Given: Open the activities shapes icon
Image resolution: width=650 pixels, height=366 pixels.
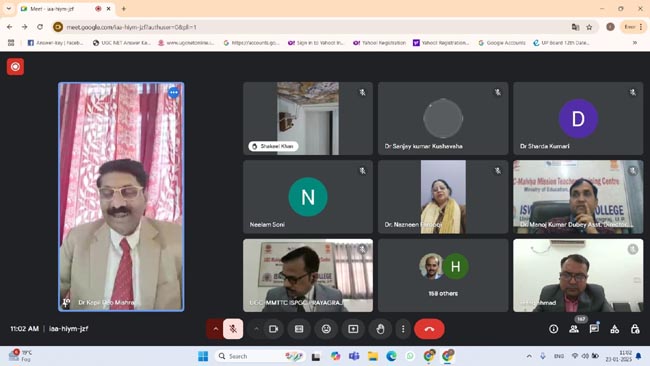Looking at the screenshot, I should 615,329.
